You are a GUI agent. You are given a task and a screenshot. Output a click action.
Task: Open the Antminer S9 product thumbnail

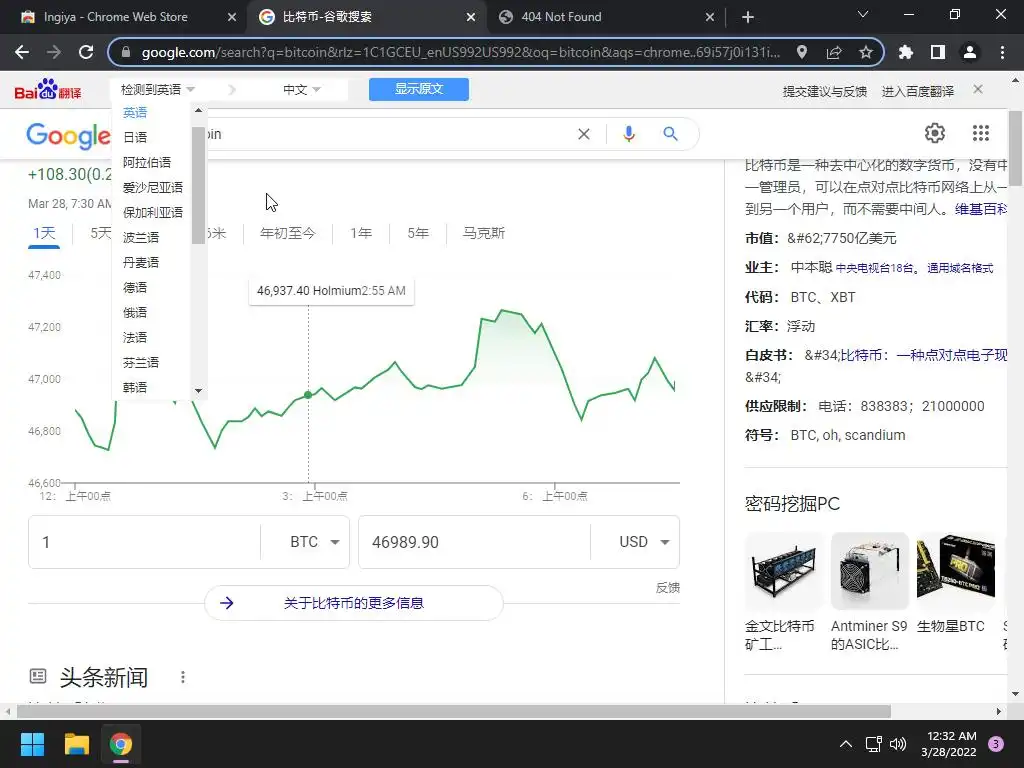click(869, 571)
